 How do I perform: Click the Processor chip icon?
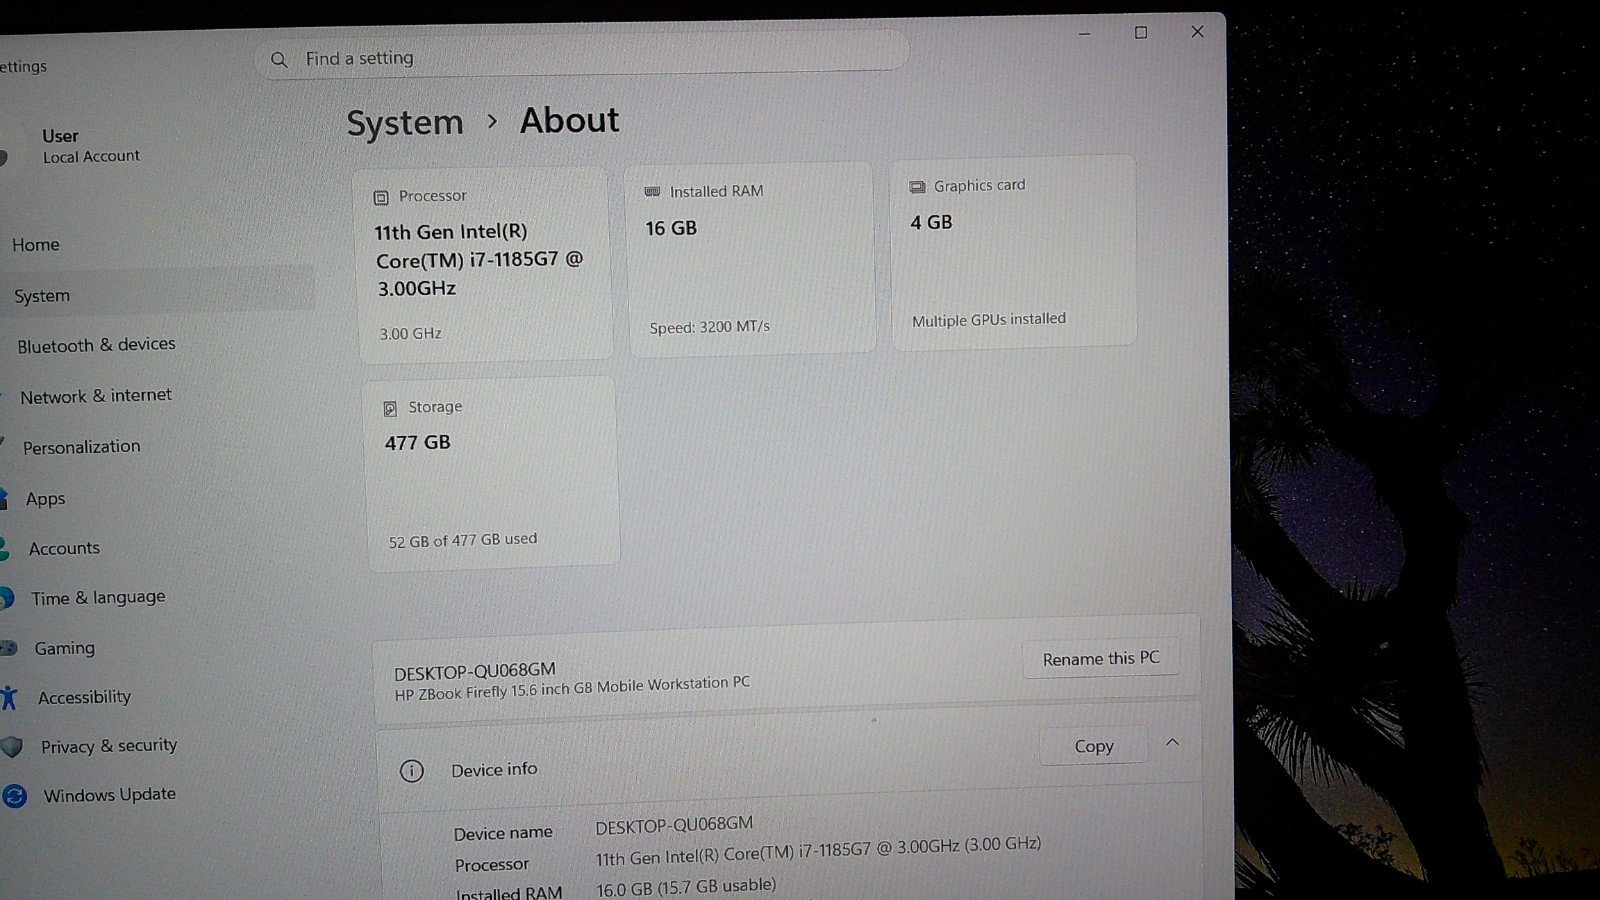[x=381, y=198]
